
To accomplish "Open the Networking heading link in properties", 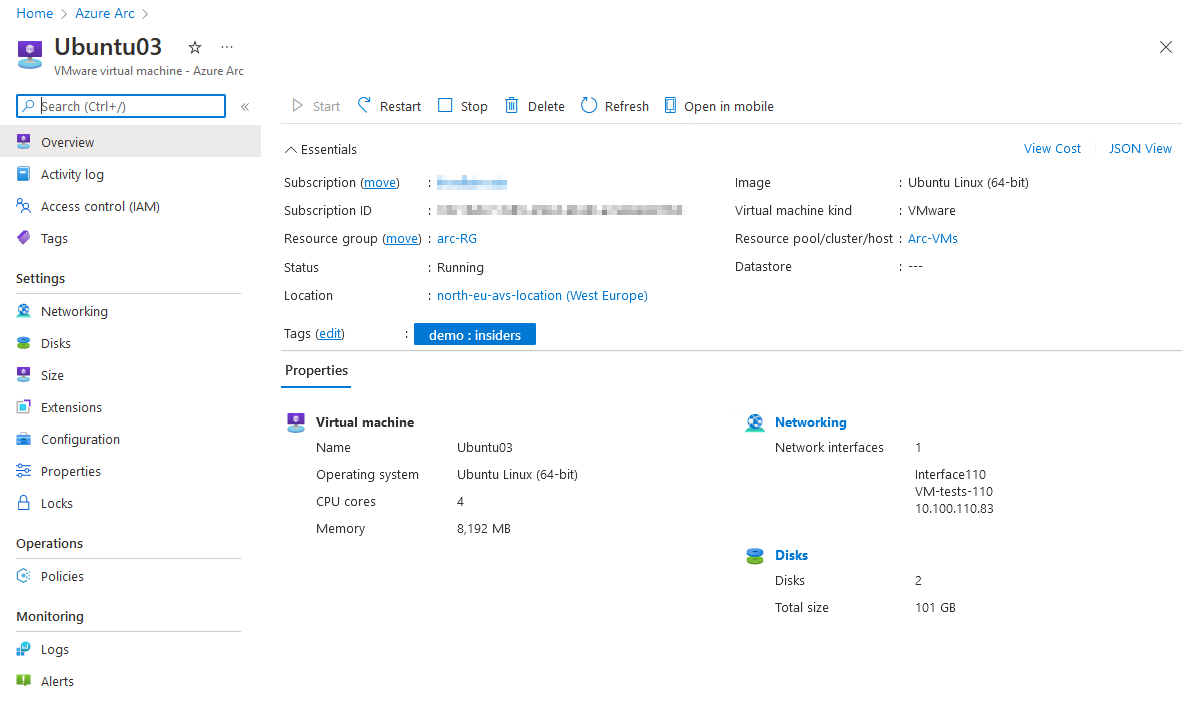I will 810,422.
